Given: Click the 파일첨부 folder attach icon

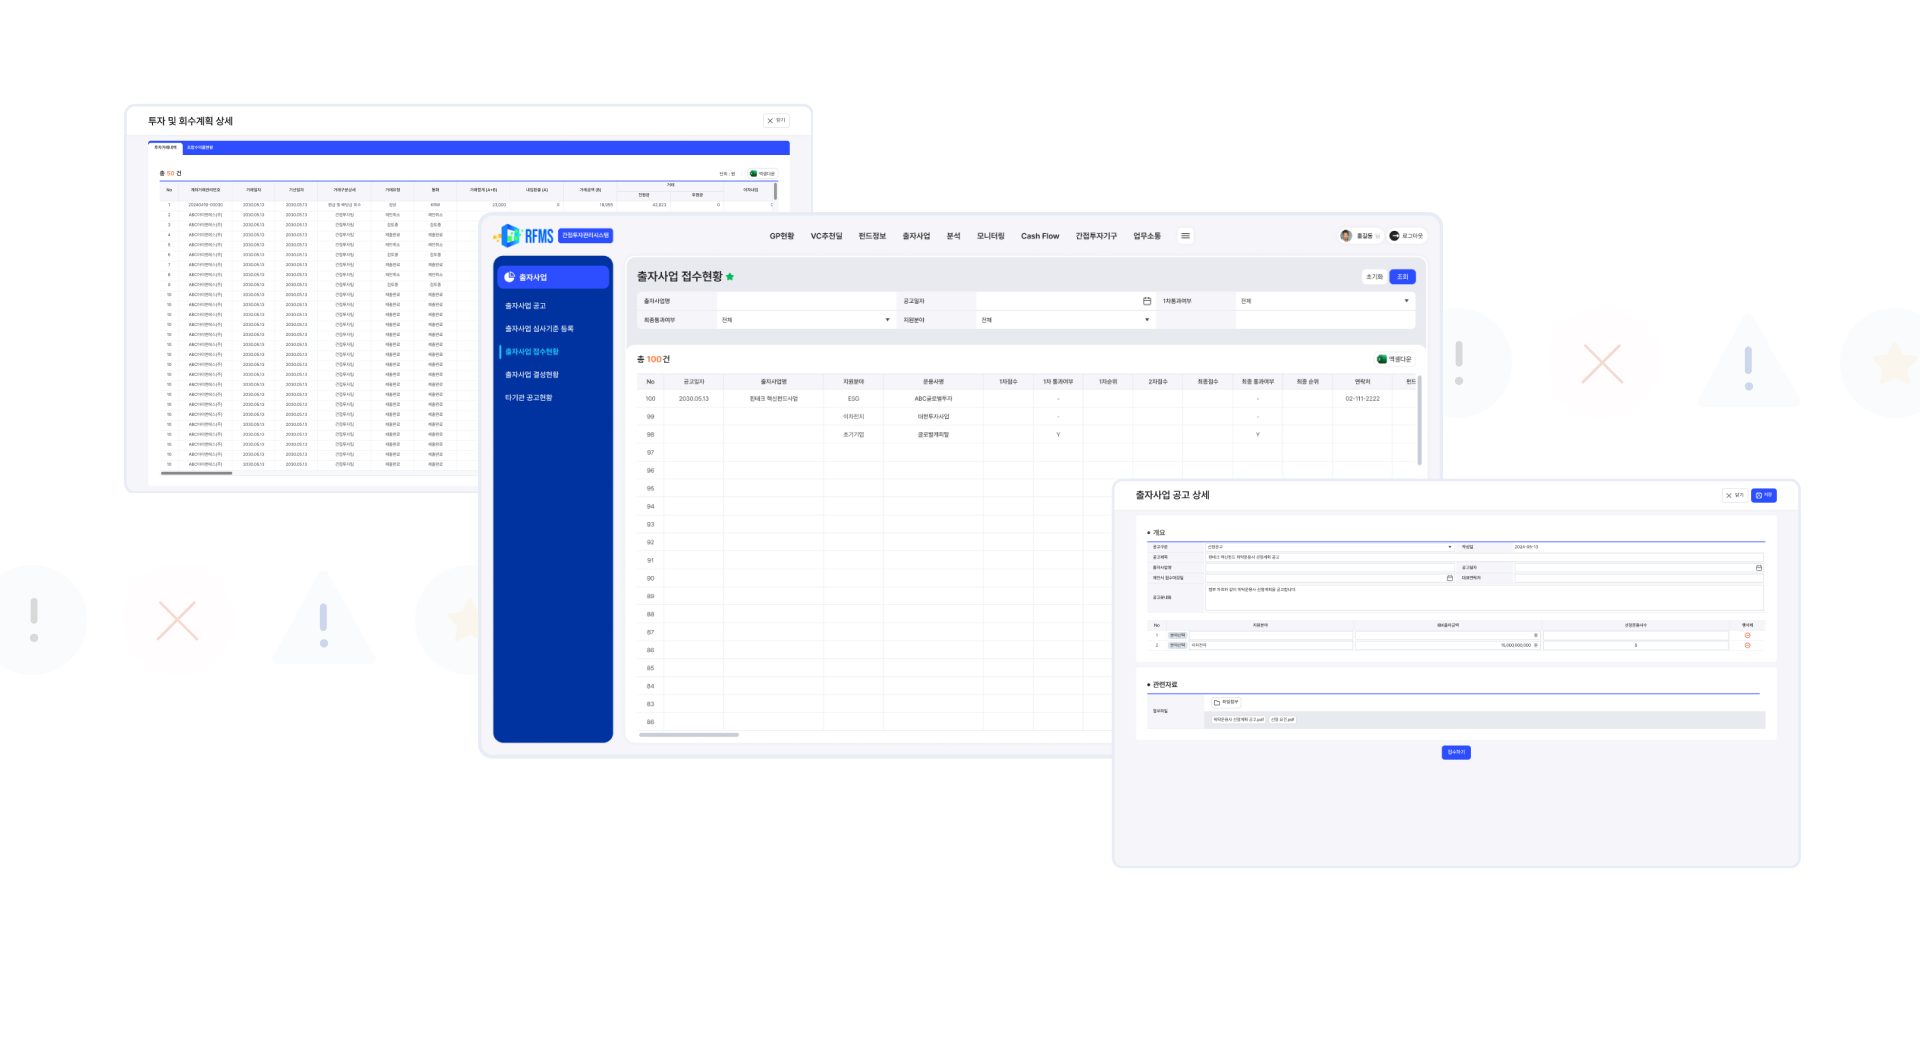Looking at the screenshot, I should [1217, 702].
